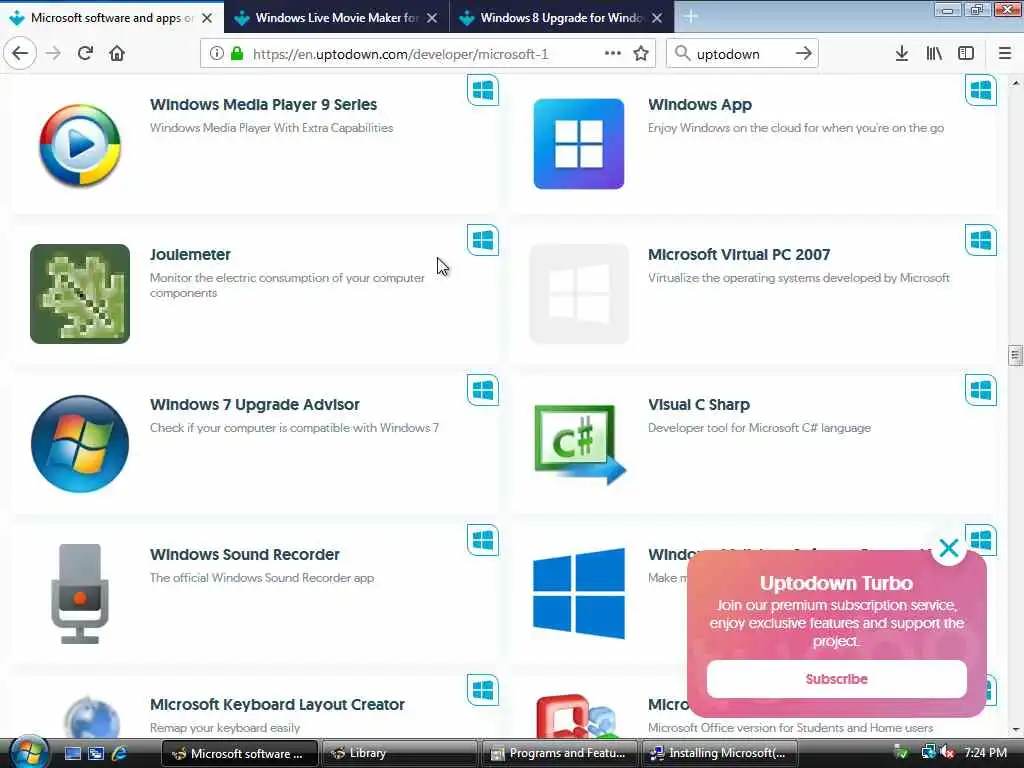
Task: Click the Visual C Sharp icon
Action: 579,444
